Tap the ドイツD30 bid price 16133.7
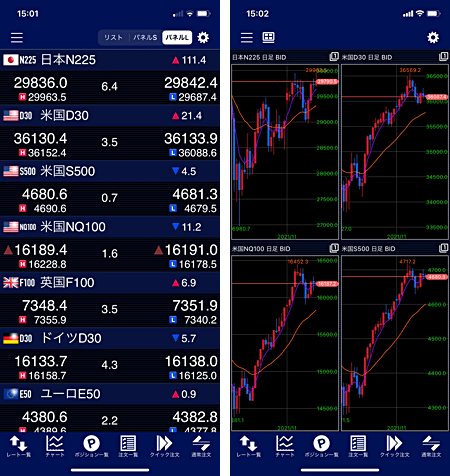Viewport: 450px width, 476px height. click(x=41, y=361)
